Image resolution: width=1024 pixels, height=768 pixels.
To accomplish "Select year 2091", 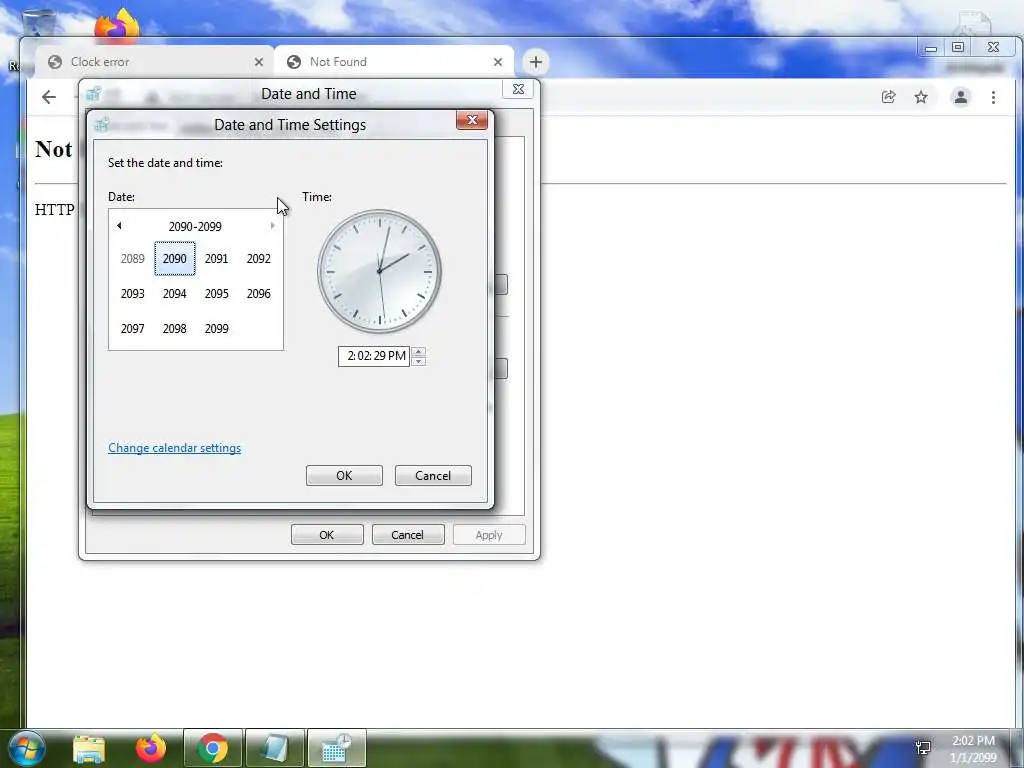I will [217, 259].
